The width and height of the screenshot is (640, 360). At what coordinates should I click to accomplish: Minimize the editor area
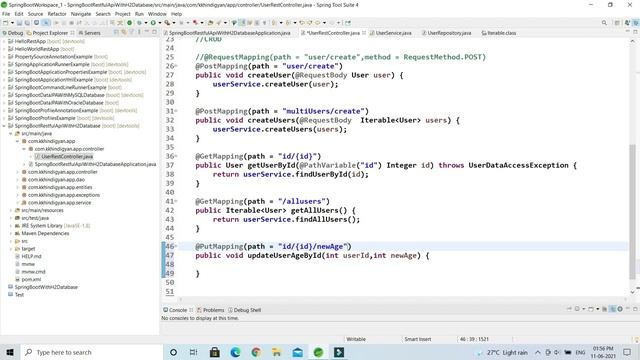[628, 32]
